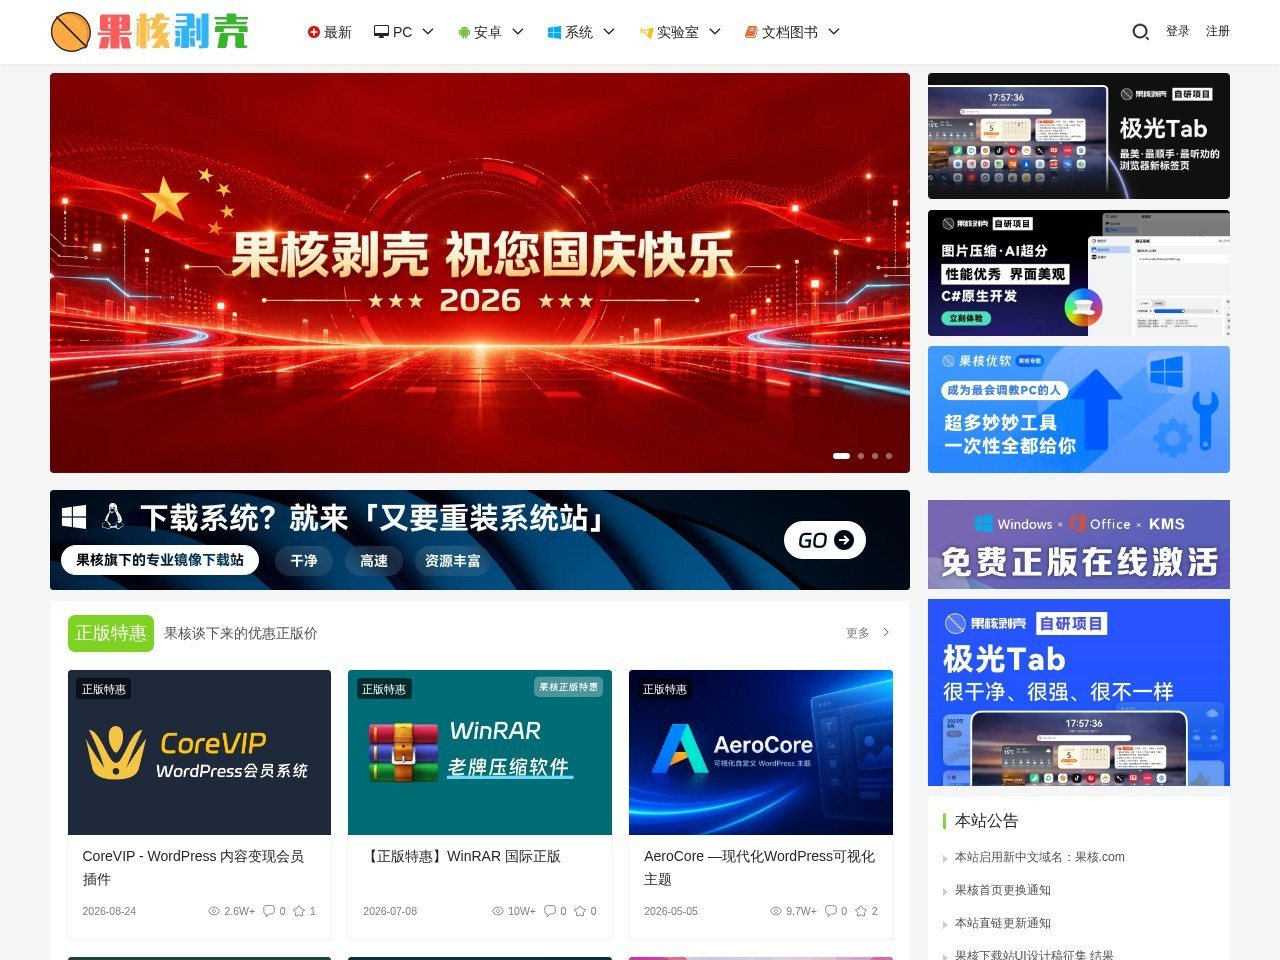Open announcement 果核首页更换通知
The width and height of the screenshot is (1280, 960).
1003,890
